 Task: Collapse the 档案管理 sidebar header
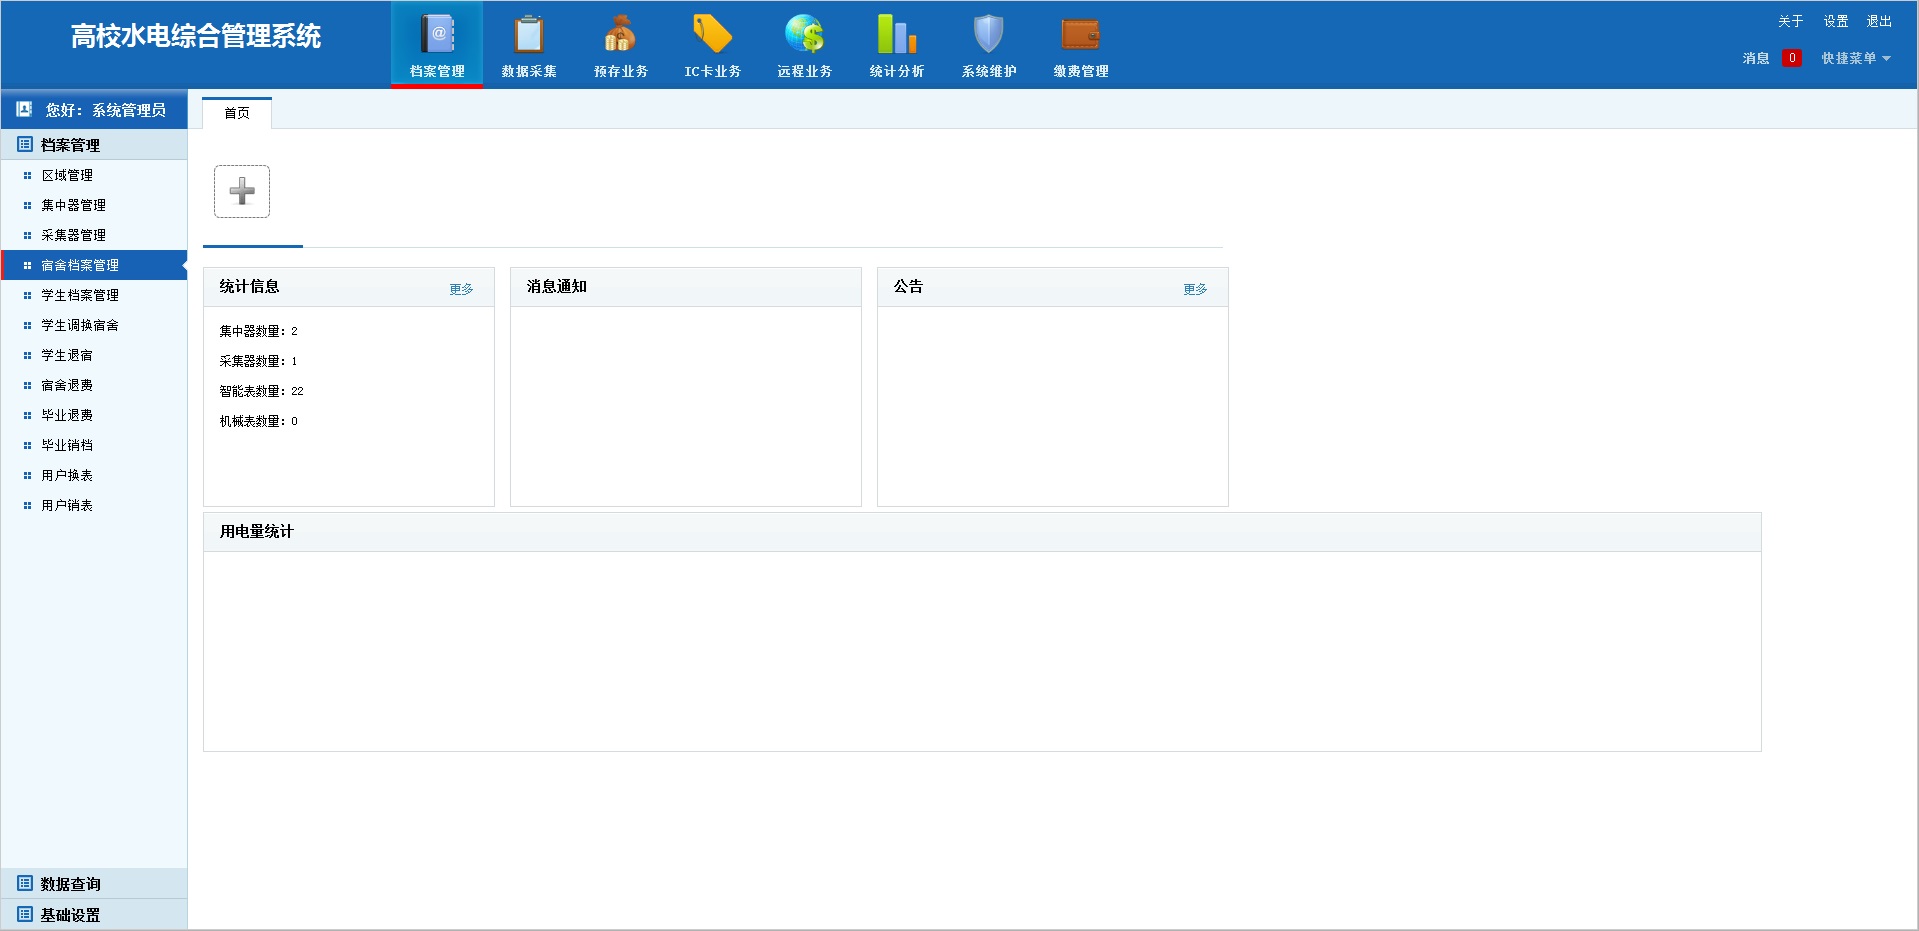[70, 145]
